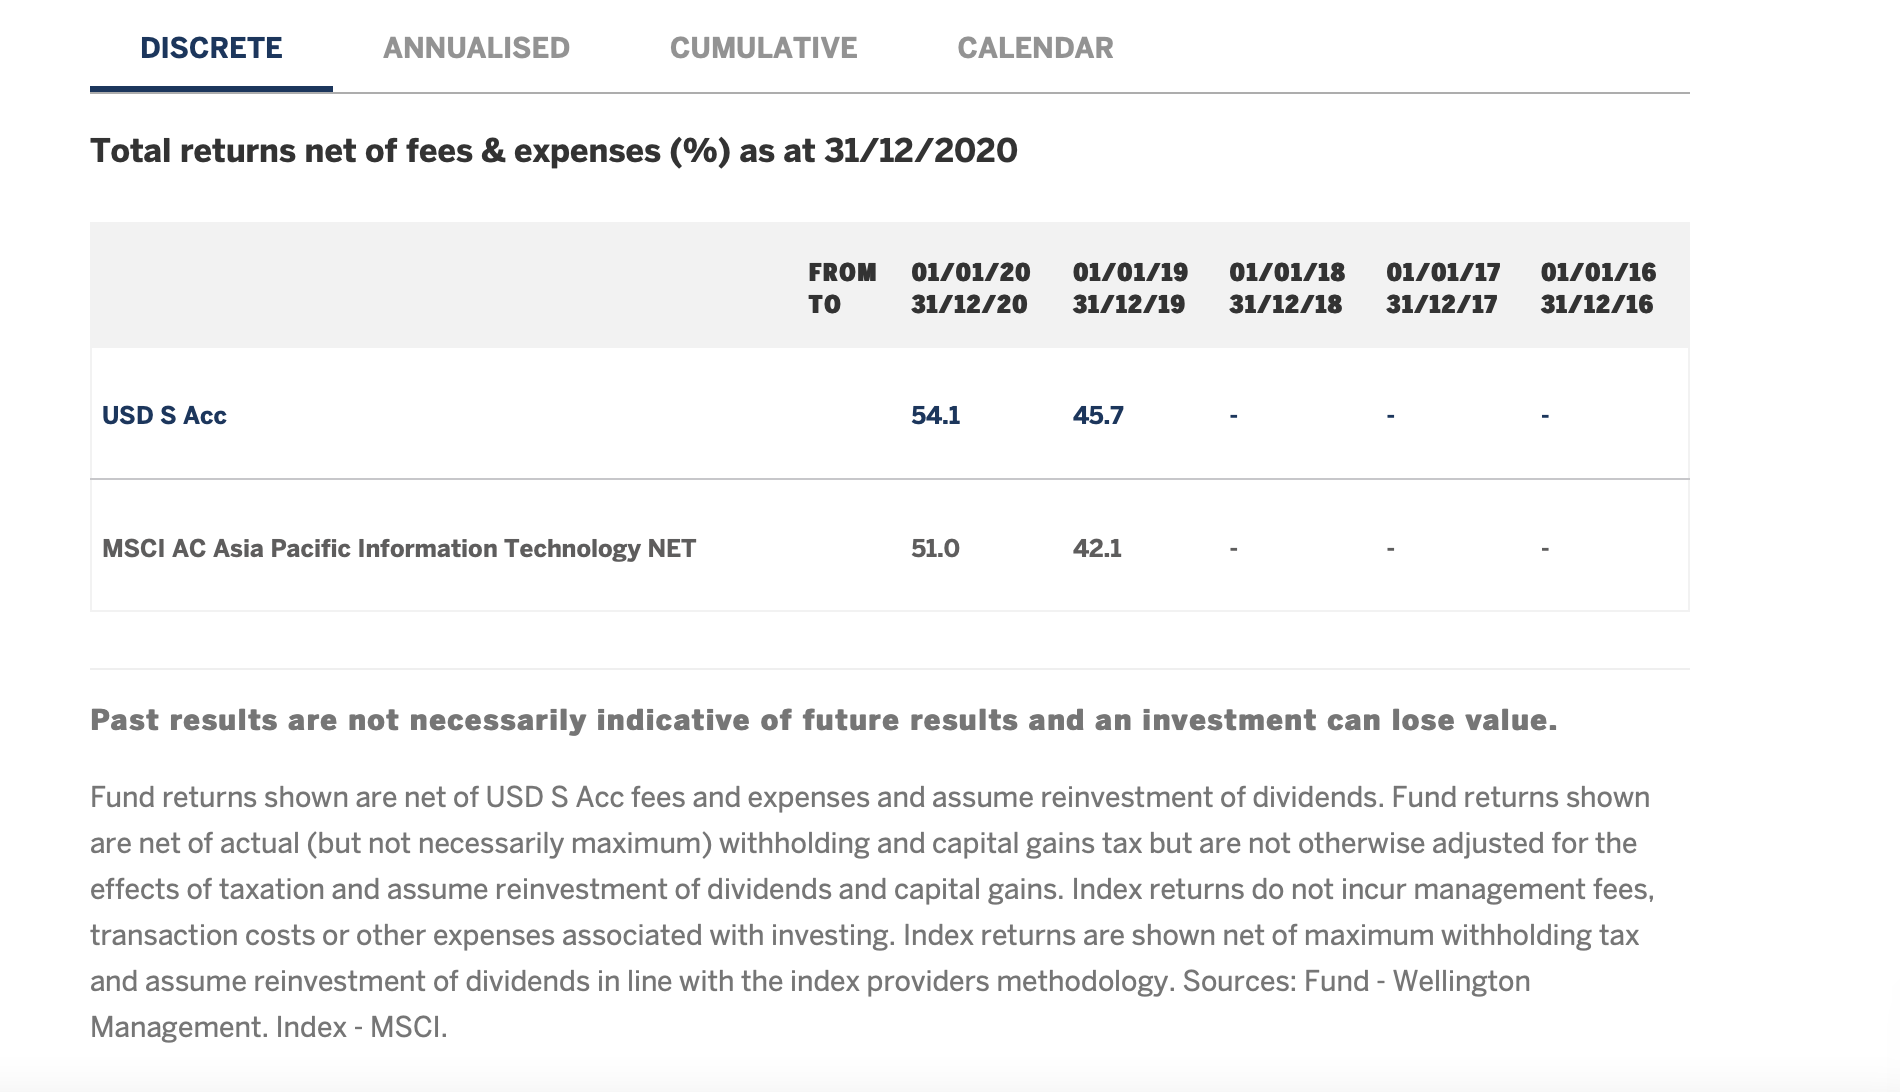1900x1092 pixels.
Task: Click the 54.1 fund return value
Action: [x=935, y=415]
